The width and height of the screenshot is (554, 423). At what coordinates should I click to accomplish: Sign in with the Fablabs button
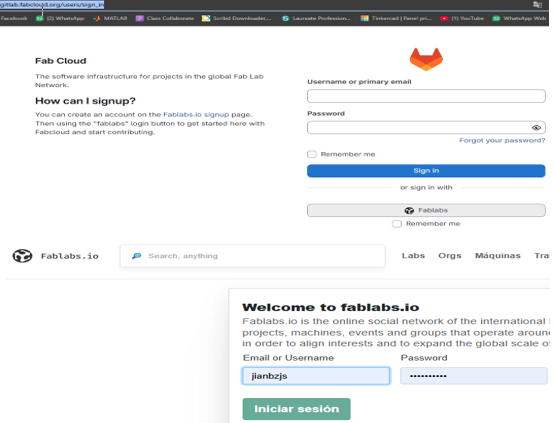(426, 210)
